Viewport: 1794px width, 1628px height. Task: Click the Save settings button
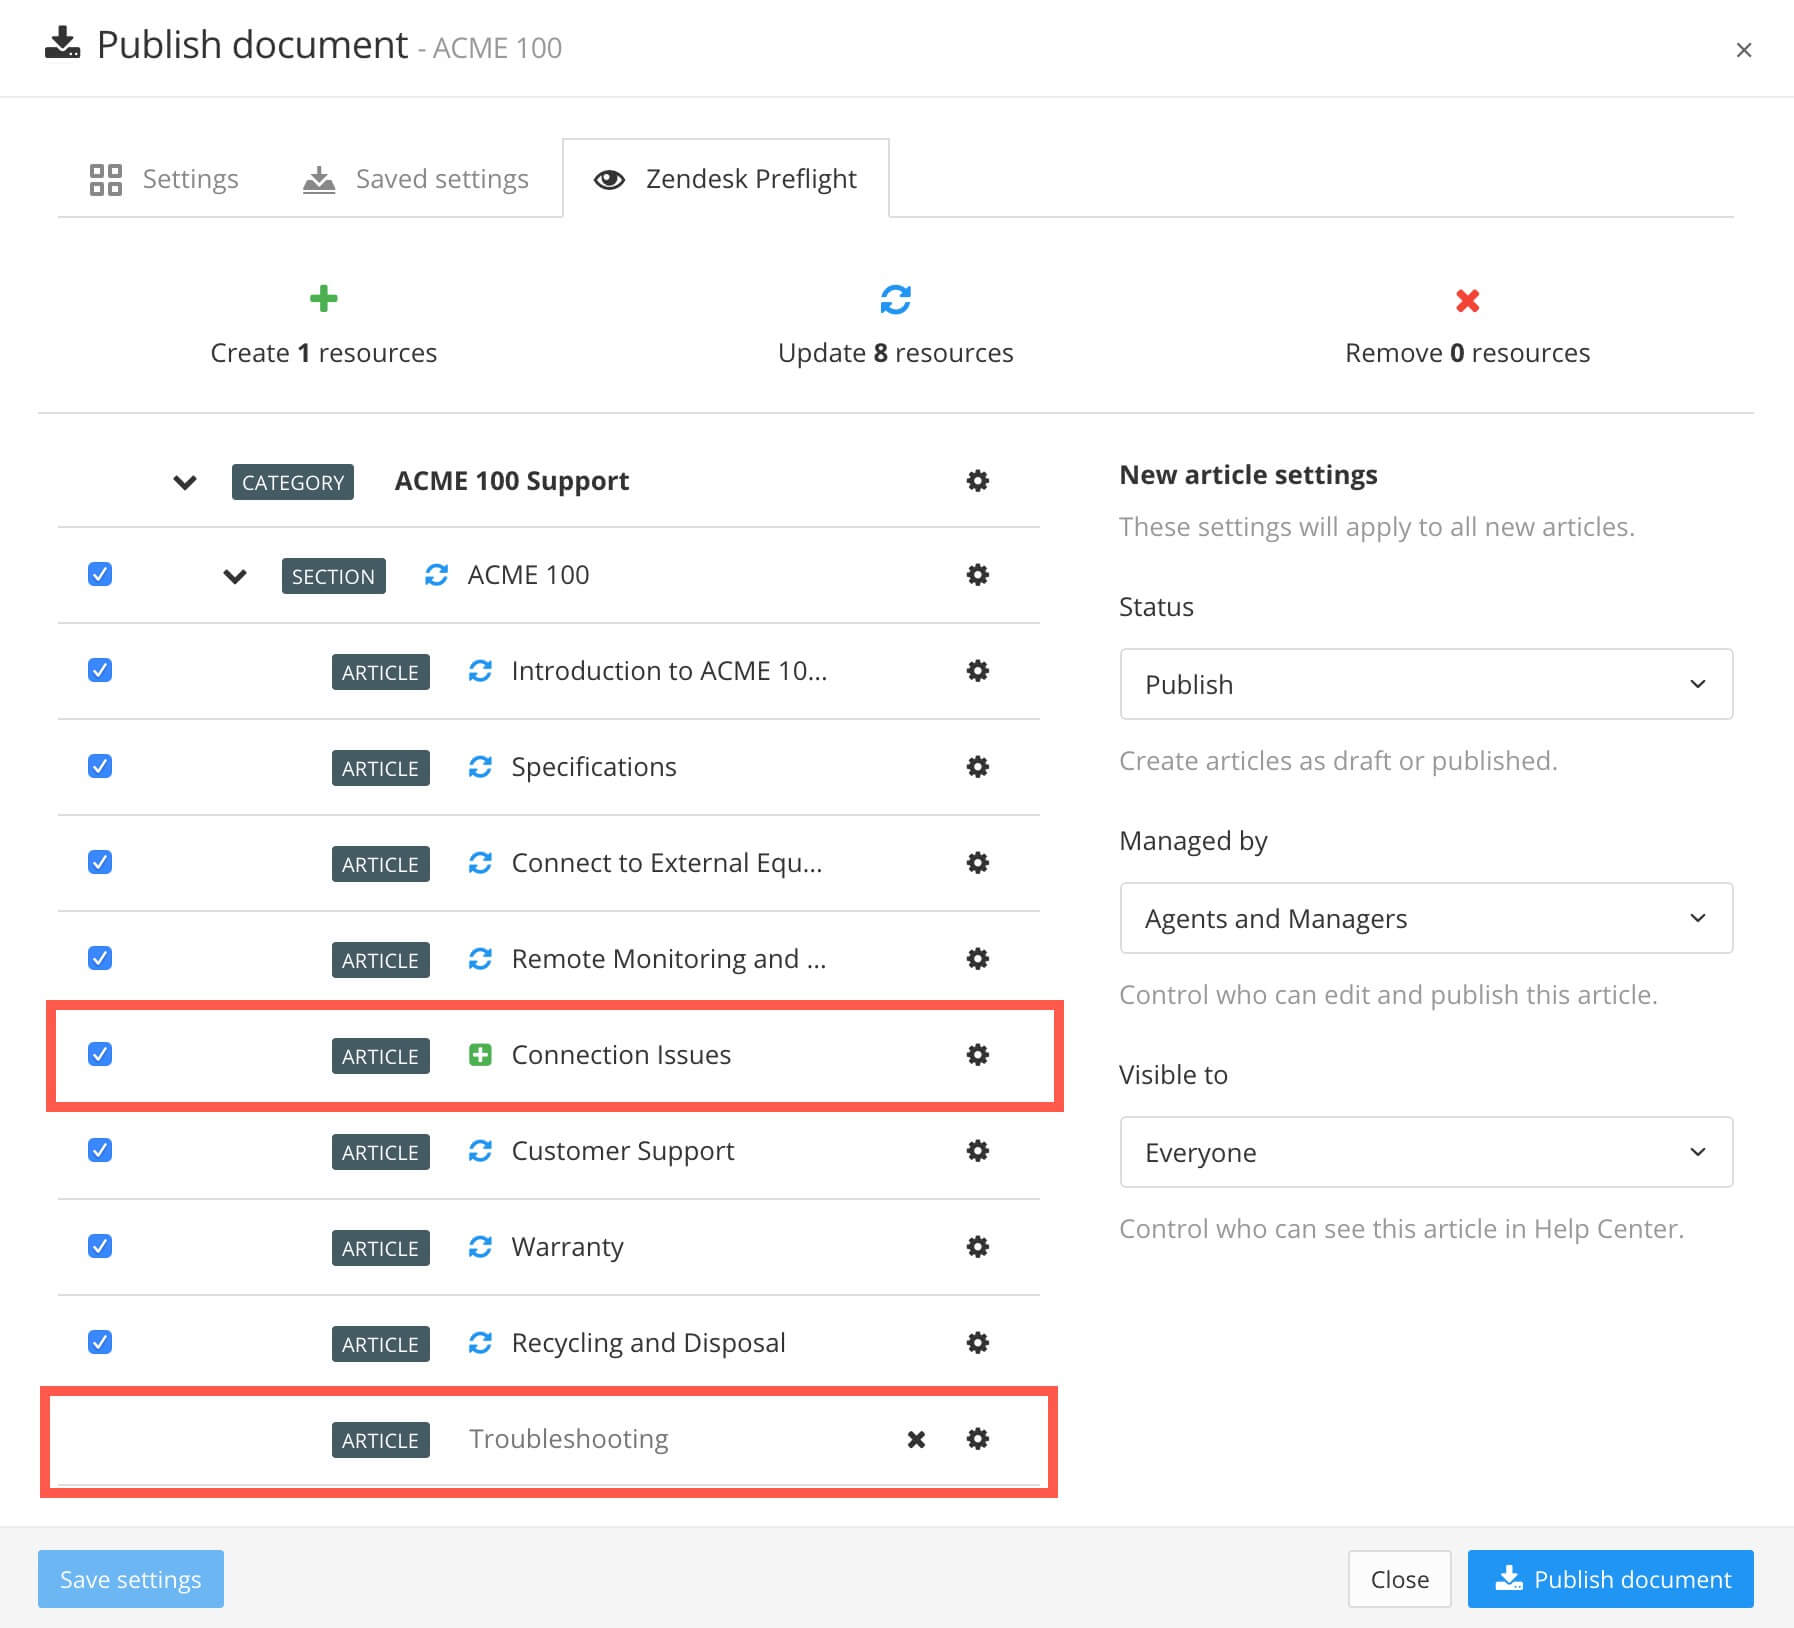131,1579
